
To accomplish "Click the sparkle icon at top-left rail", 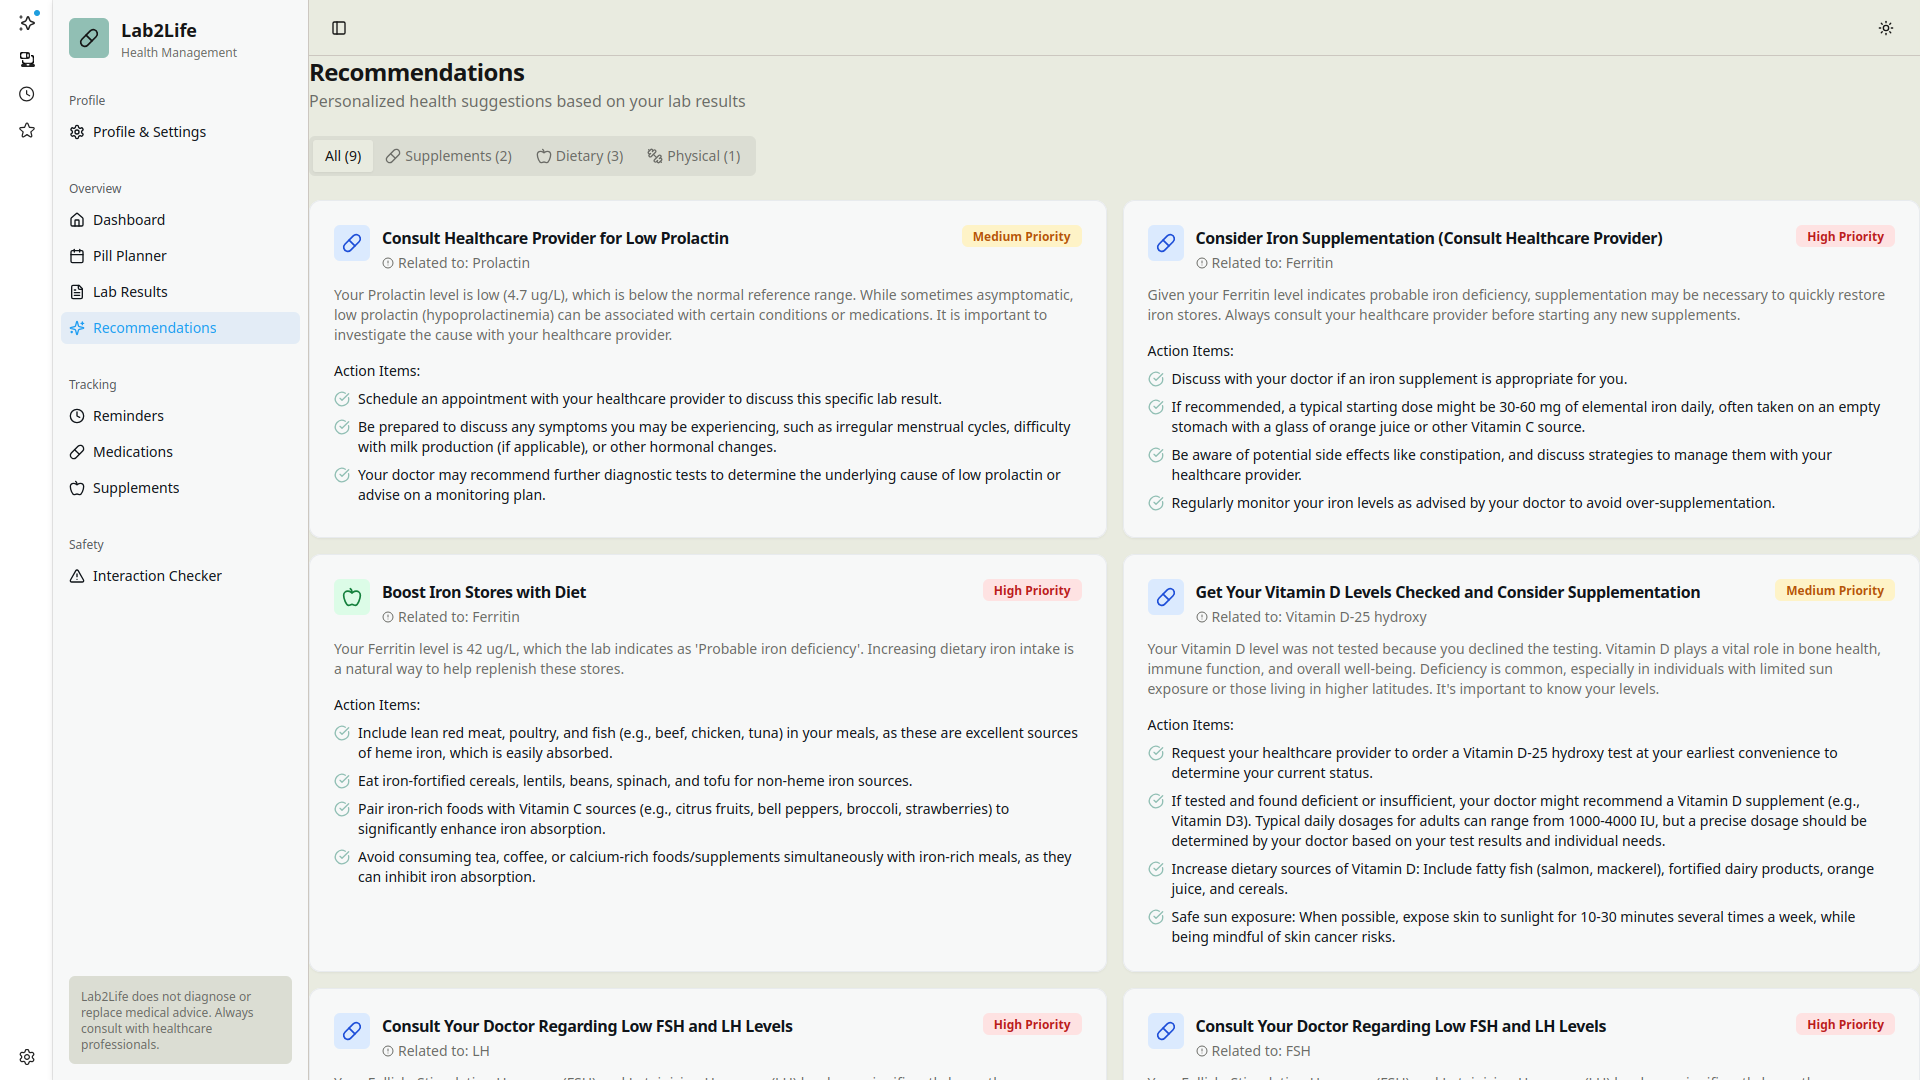I will pos(27,22).
